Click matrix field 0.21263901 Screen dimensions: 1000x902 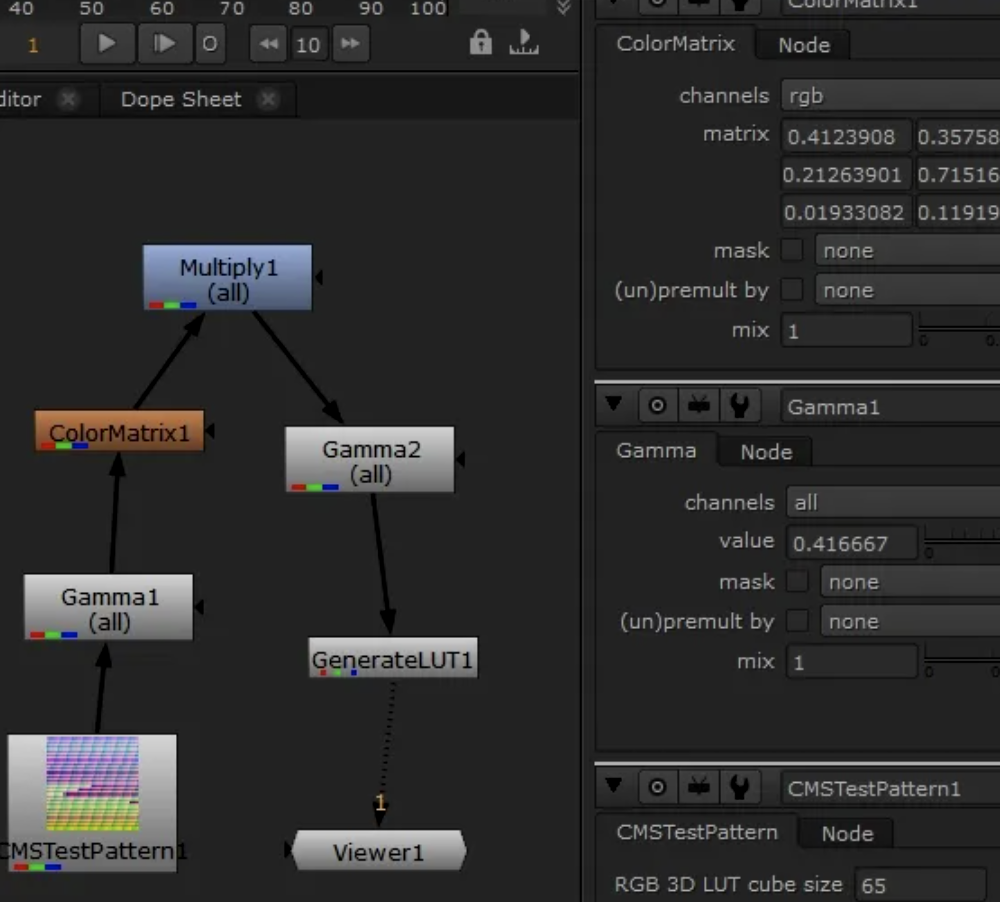(x=846, y=175)
